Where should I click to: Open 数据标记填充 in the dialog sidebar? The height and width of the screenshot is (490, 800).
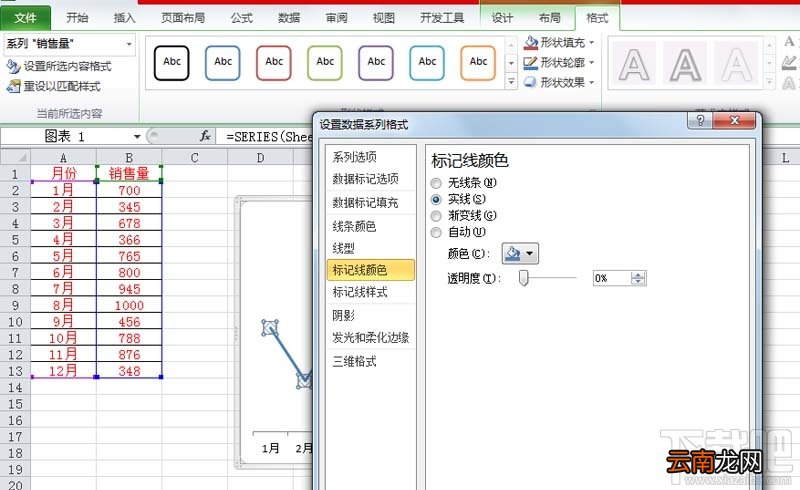(x=371, y=203)
